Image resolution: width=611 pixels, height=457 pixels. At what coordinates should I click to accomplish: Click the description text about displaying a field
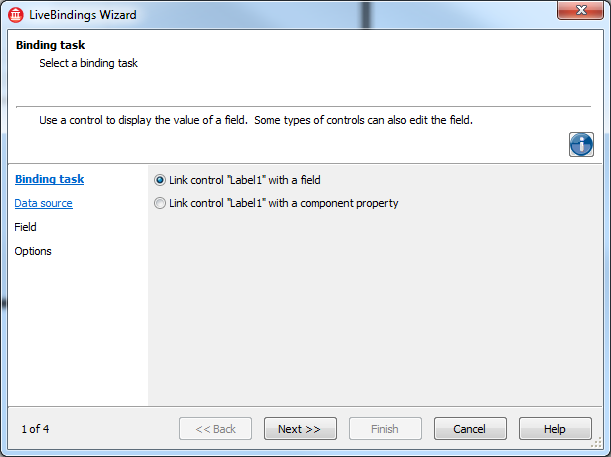click(x=256, y=120)
